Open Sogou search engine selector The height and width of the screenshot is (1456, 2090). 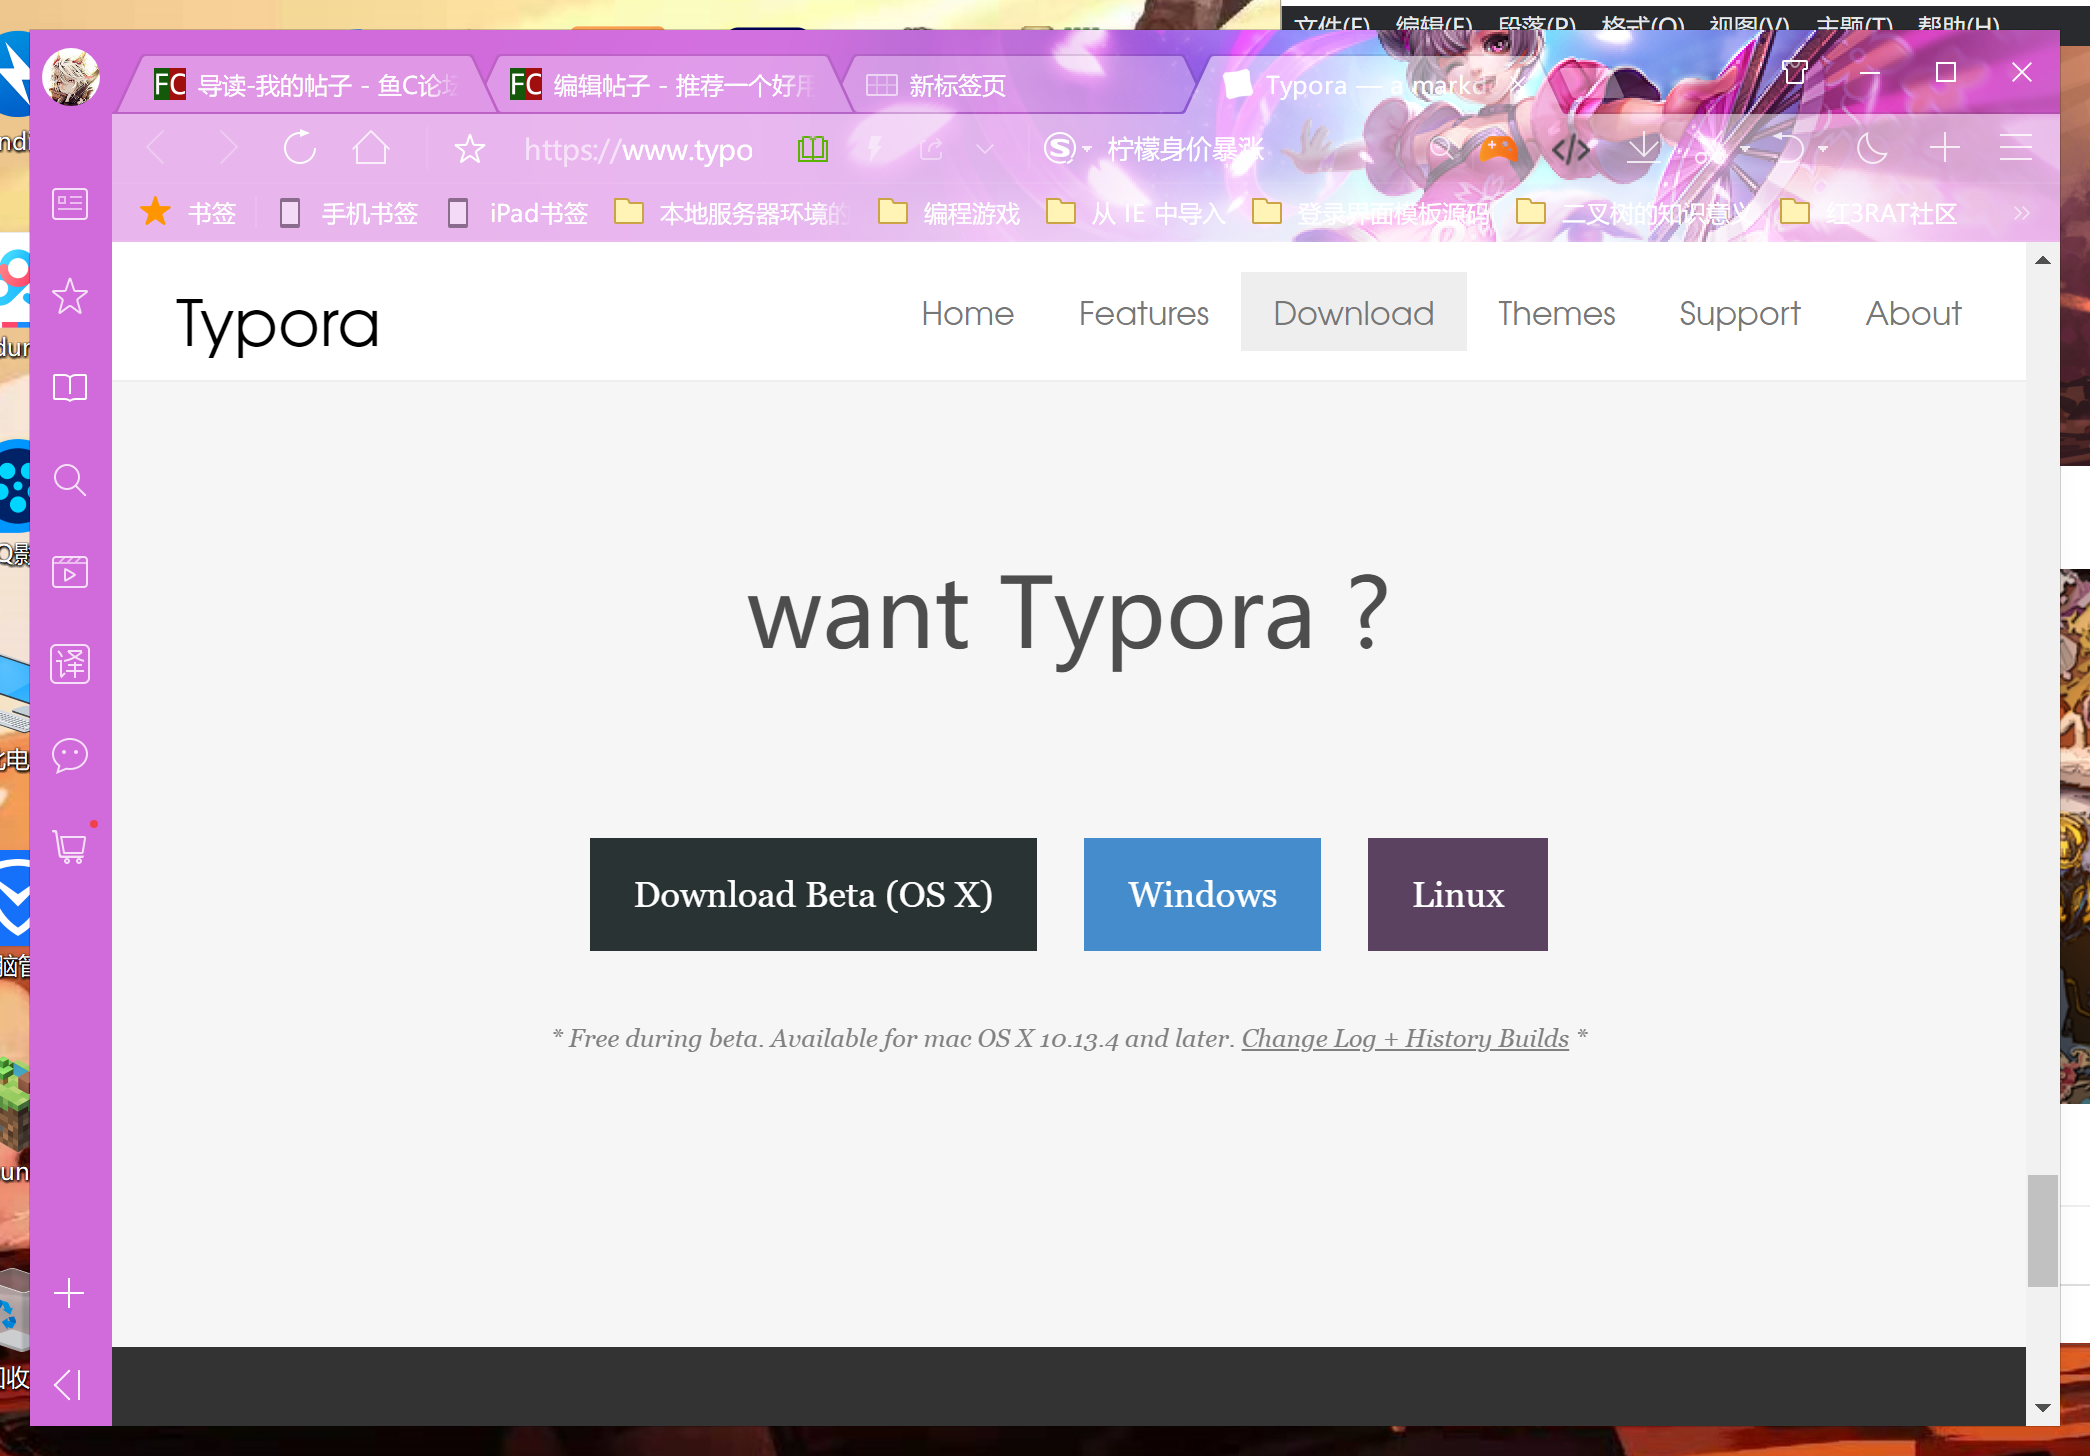[x=1067, y=149]
